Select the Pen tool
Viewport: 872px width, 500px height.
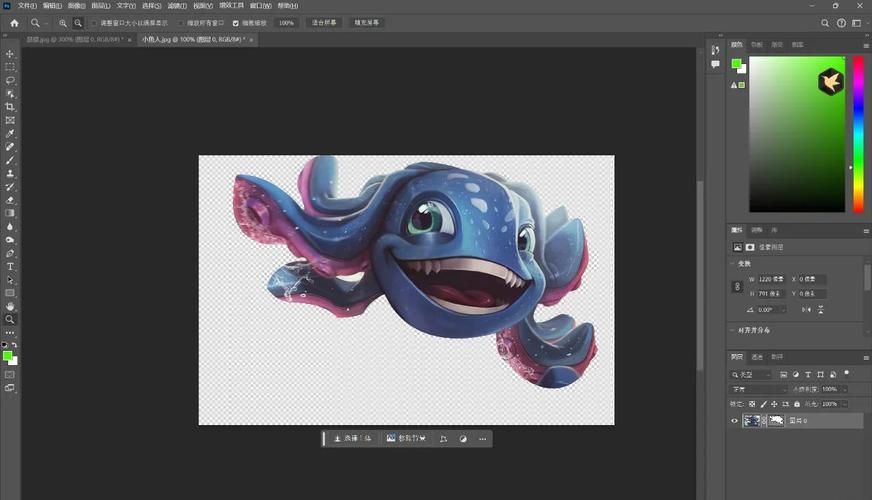click(x=10, y=253)
